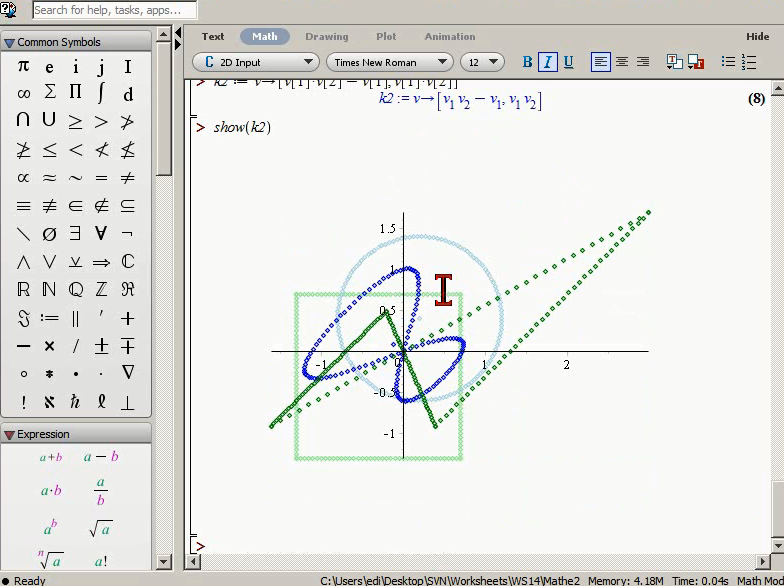Open the 2D Input style dropdown
The width and height of the screenshot is (784, 586).
(x=256, y=62)
